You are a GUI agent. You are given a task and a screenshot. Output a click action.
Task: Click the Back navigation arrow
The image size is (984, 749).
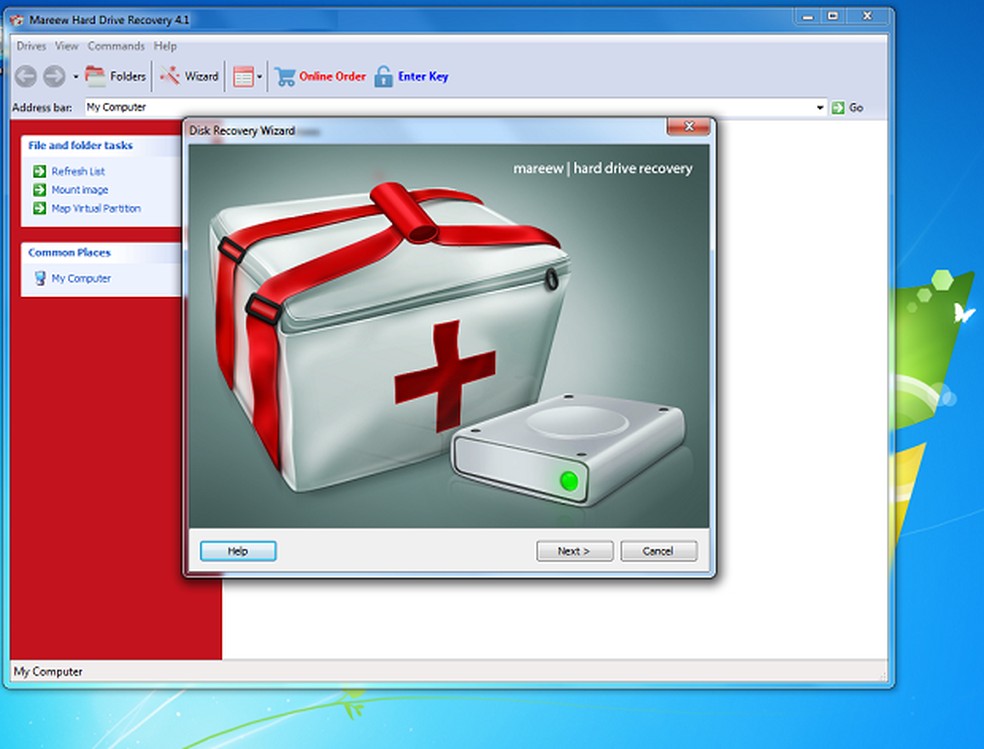pos(26,77)
